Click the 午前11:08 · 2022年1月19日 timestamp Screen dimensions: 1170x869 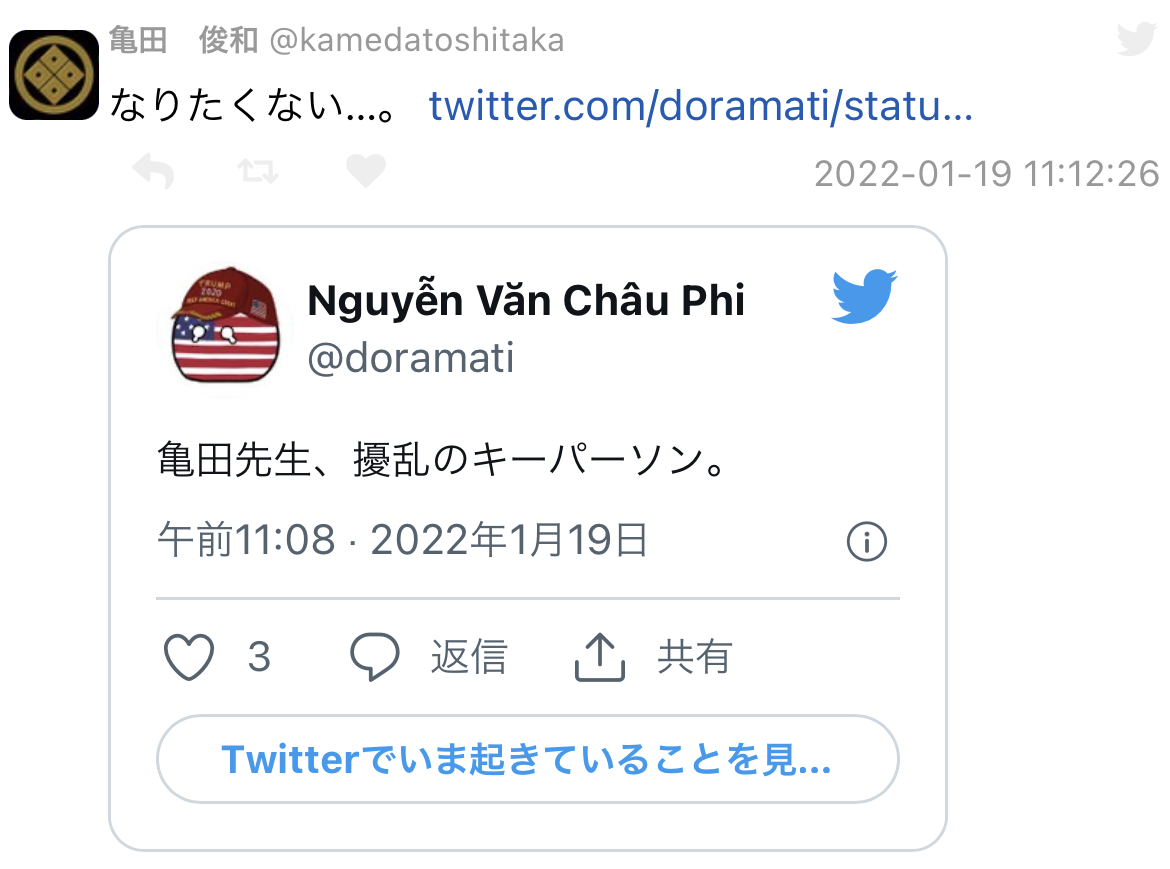tap(403, 539)
